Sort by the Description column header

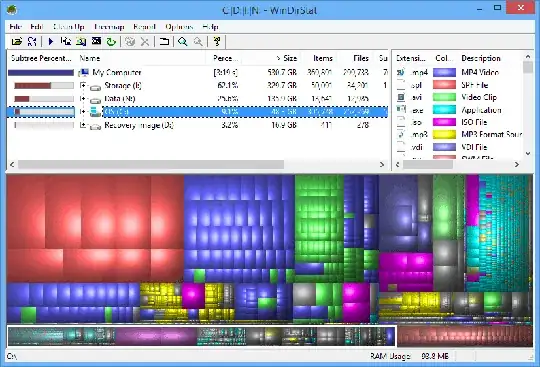pyautogui.click(x=490, y=58)
